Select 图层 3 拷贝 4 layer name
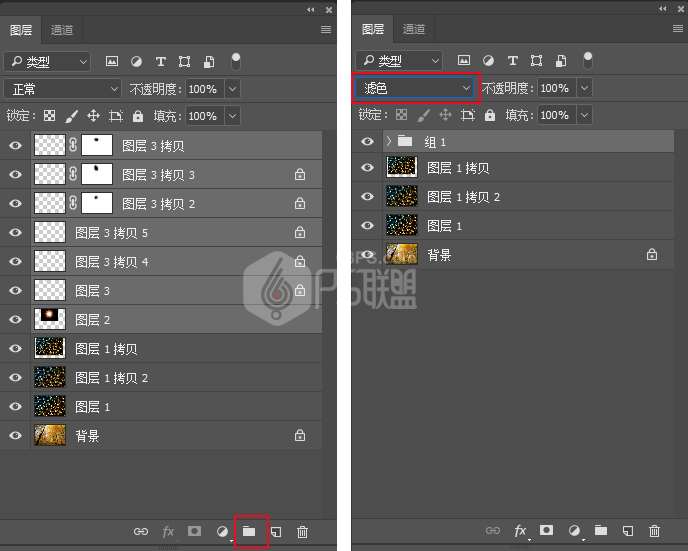This screenshot has height=551, width=688. (x=111, y=262)
